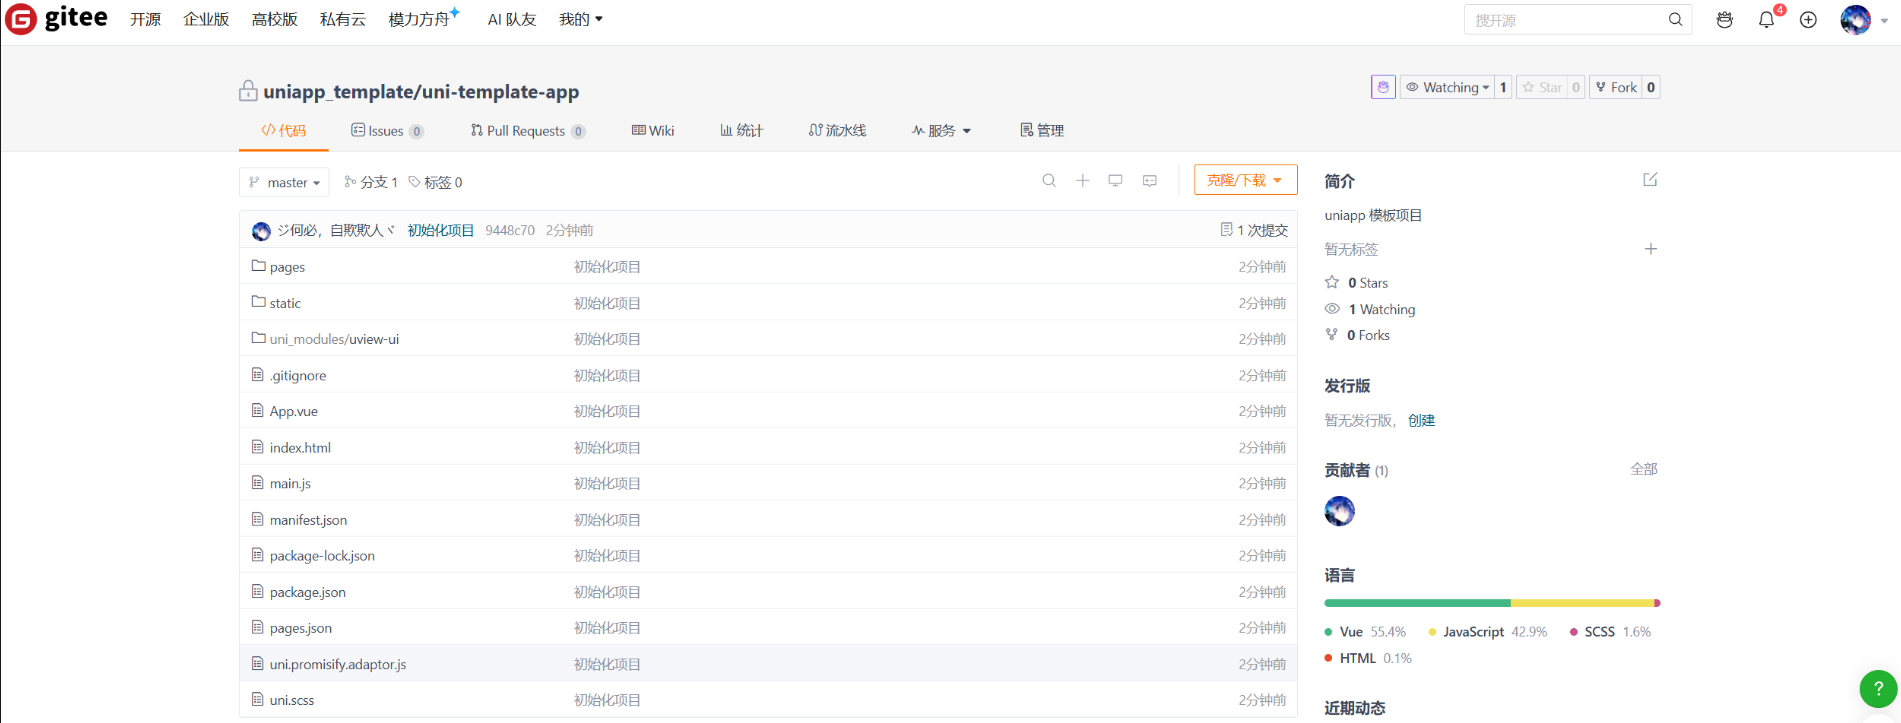Click the lock icon beside repository name
Viewport: 1901px width, 723px height.
point(248,91)
